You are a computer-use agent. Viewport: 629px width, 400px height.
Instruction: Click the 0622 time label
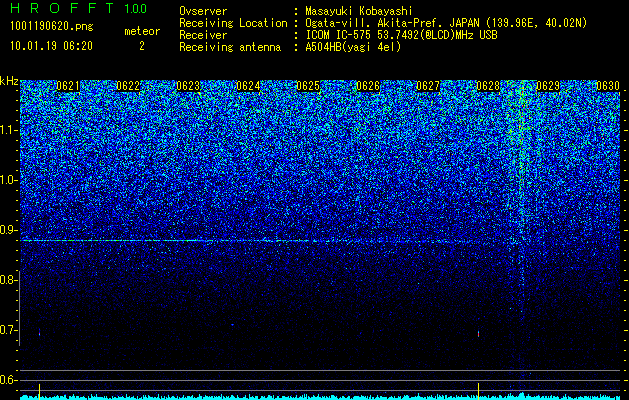click(128, 86)
